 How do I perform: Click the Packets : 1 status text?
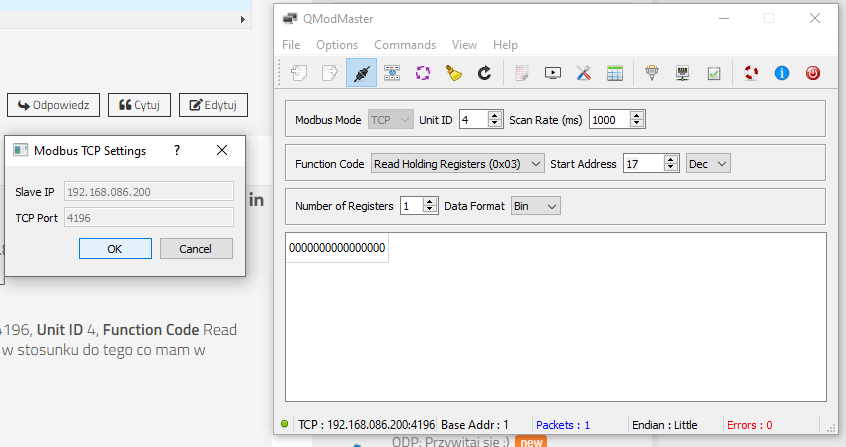(x=563, y=425)
